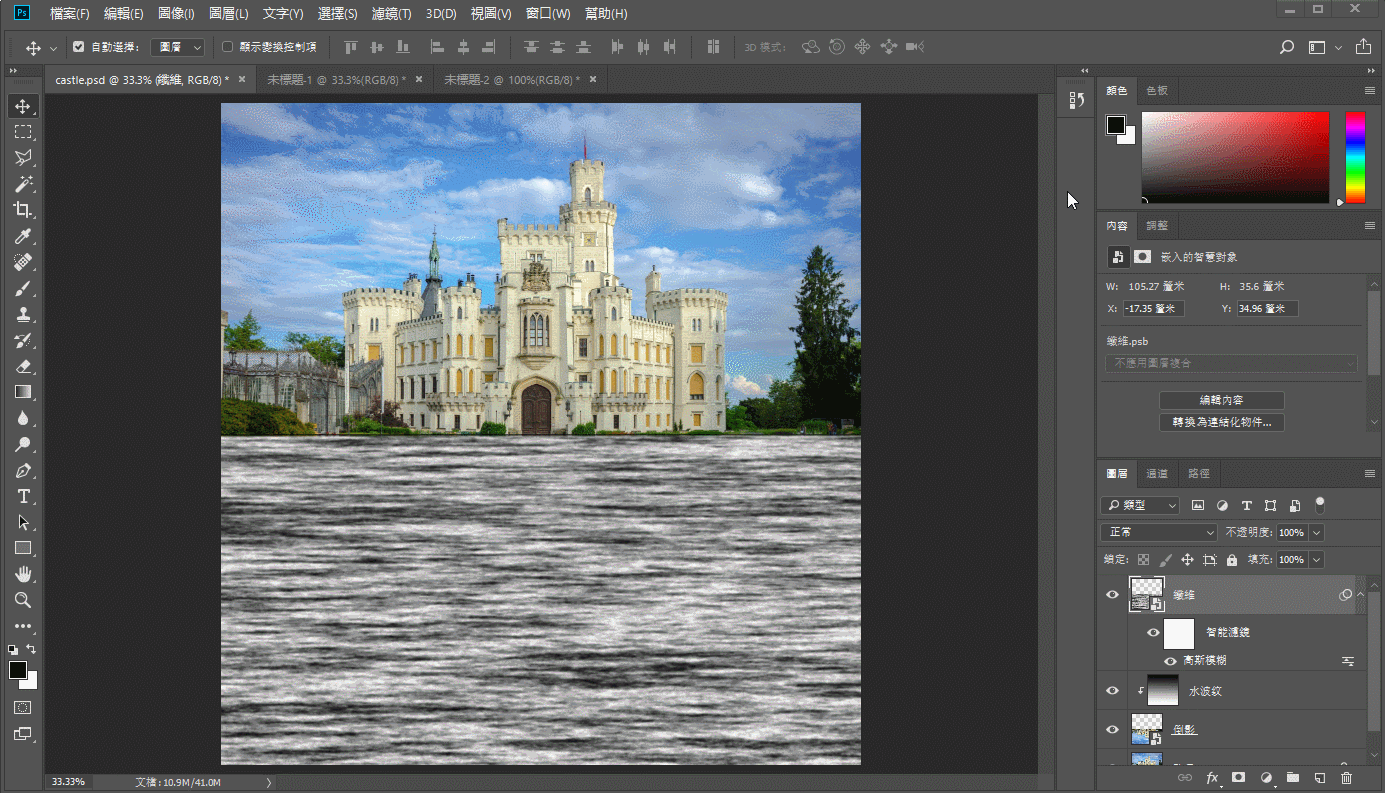This screenshot has width=1385, height=793.
Task: Click the rainbow hue slider strip
Action: pyautogui.click(x=1354, y=157)
